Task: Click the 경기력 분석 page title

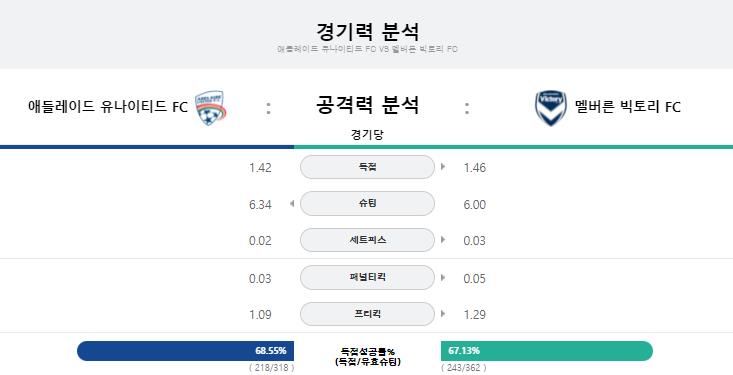Action: pyautogui.click(x=367, y=32)
